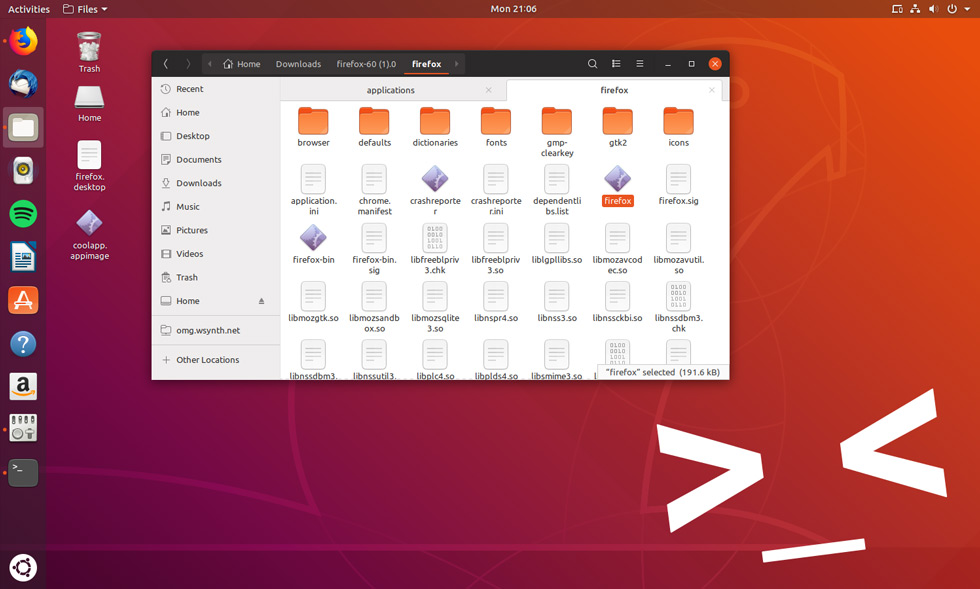Image resolution: width=980 pixels, height=589 pixels.
Task: Open Videos in the sidebar
Action: pos(216,254)
